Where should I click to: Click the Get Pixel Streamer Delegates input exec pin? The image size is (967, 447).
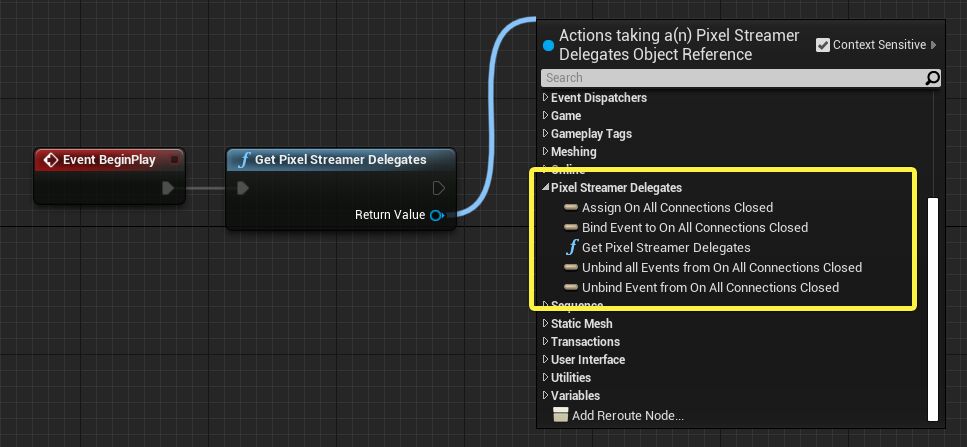pos(242,188)
